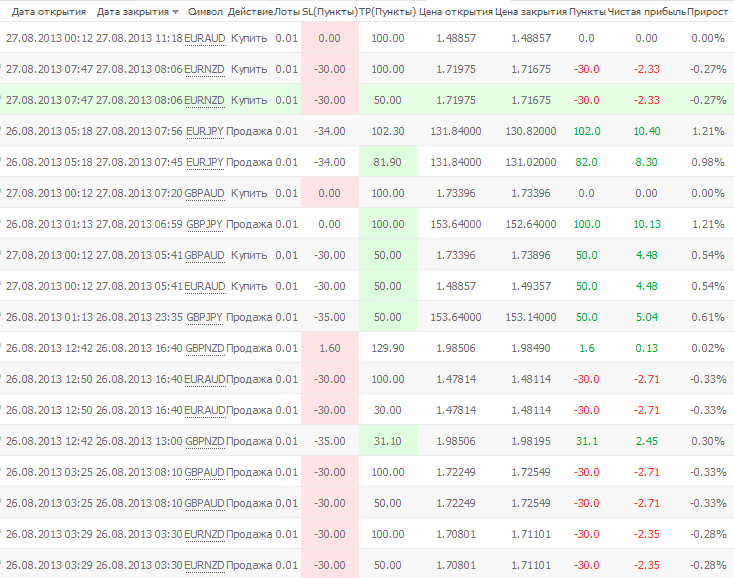Sort table by the Символ header

coord(205,12)
